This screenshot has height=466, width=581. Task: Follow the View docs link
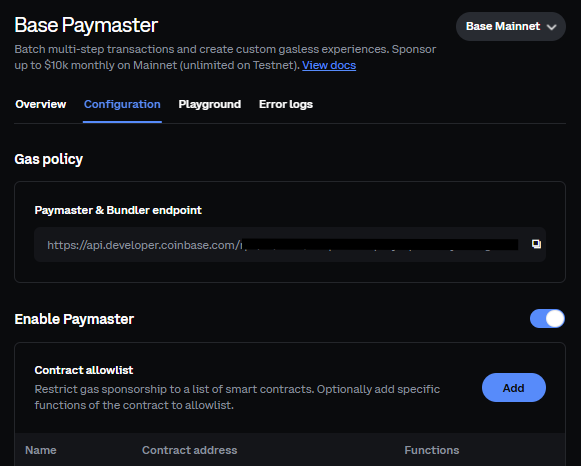coord(329,65)
